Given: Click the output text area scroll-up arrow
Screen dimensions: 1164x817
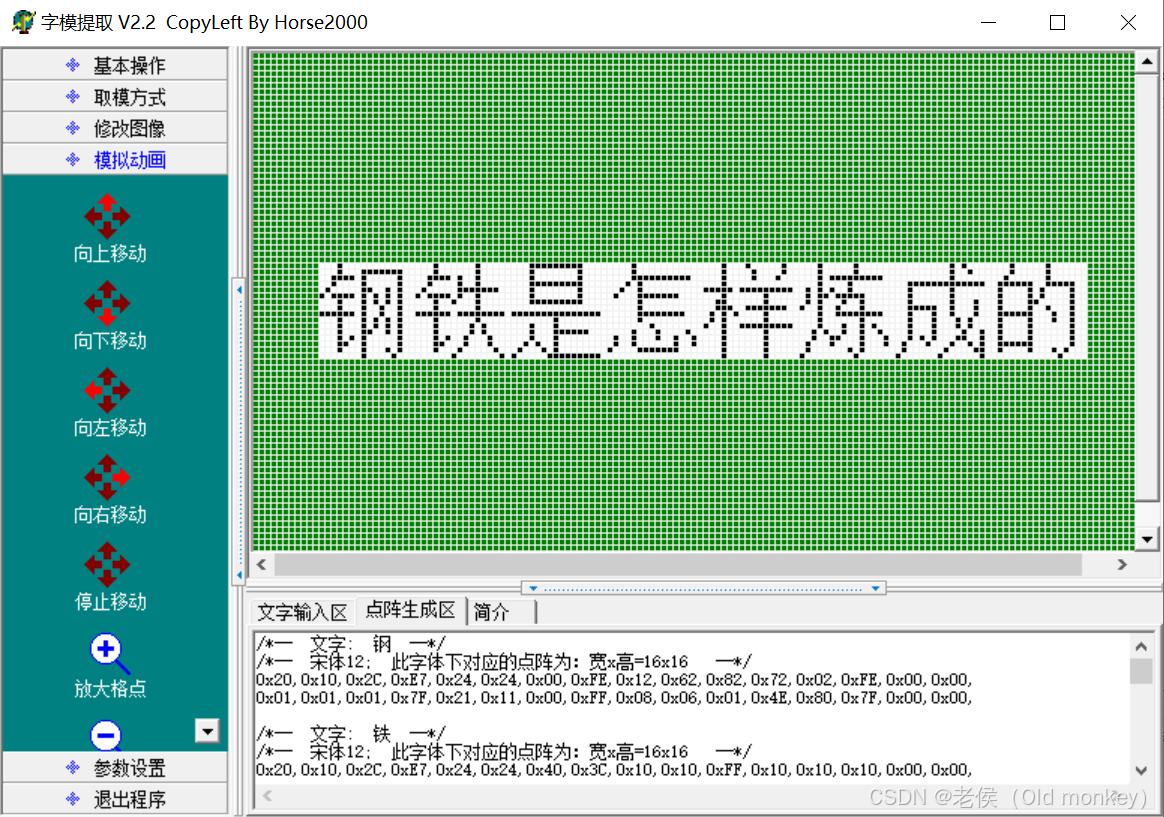Looking at the screenshot, I should (1141, 646).
